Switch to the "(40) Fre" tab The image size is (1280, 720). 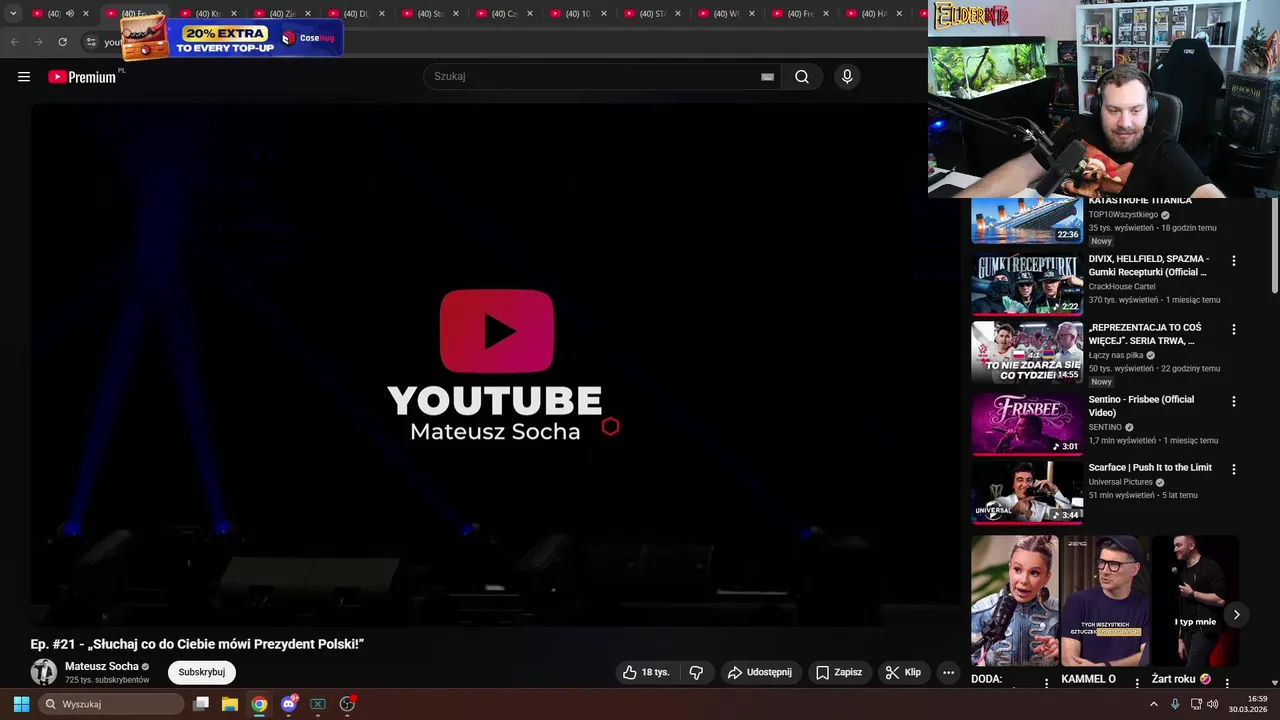pyautogui.click(x=800, y=14)
